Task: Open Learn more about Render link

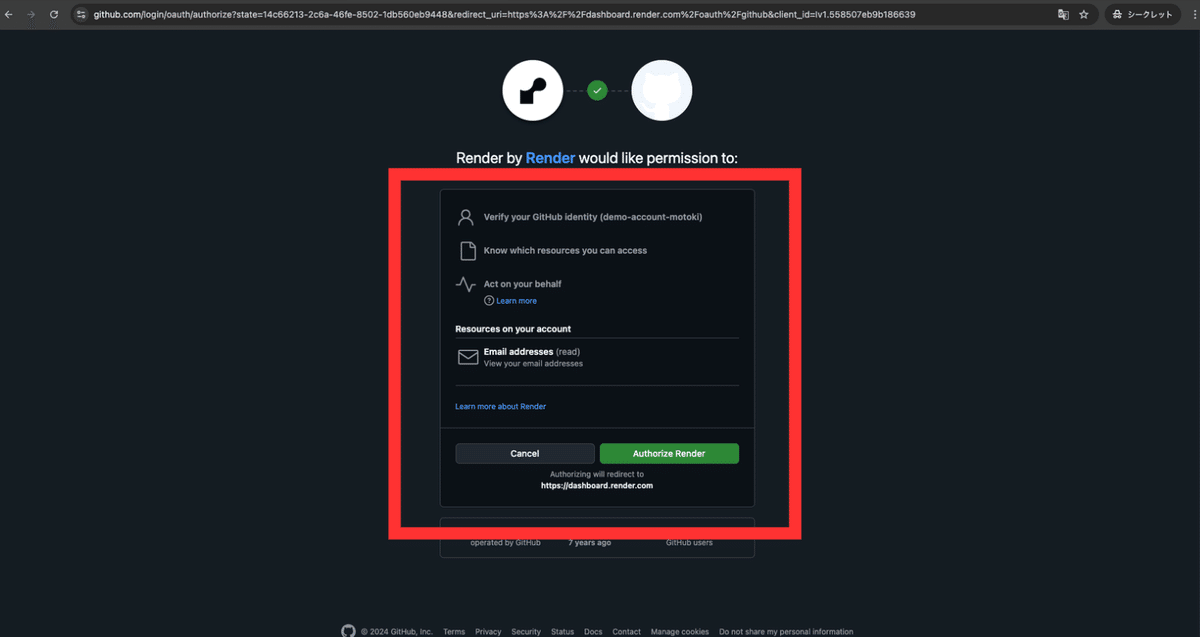Action: [500, 406]
